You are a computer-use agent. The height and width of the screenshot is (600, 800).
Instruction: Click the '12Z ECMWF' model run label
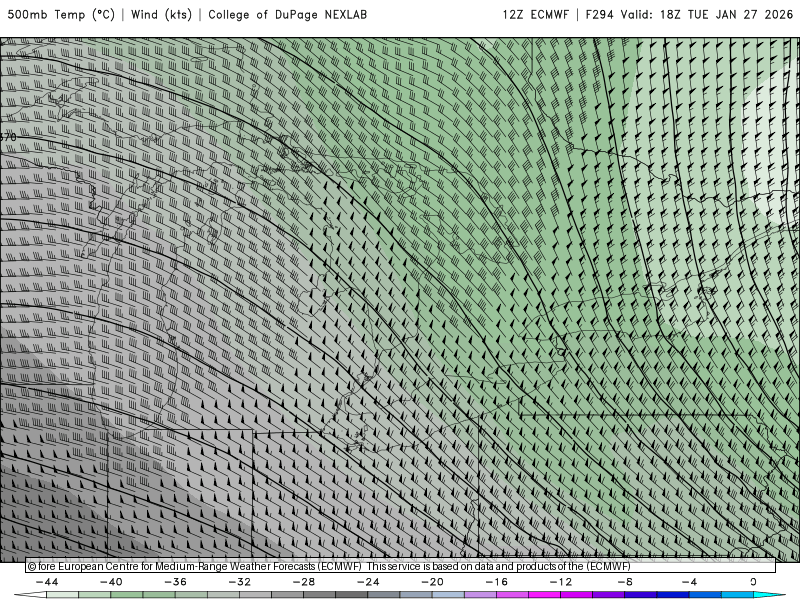(535, 15)
